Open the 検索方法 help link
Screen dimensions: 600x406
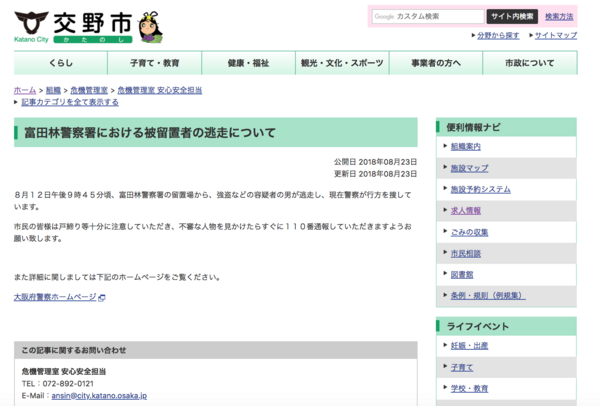558,17
